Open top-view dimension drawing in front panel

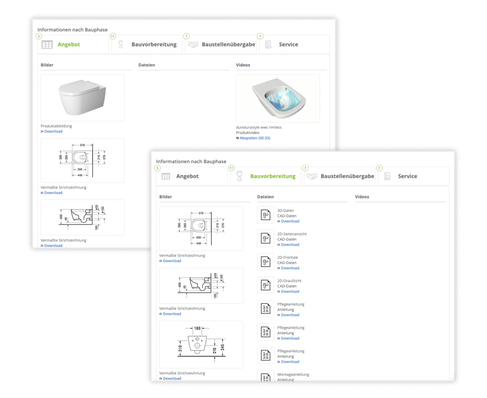pyautogui.click(x=201, y=228)
